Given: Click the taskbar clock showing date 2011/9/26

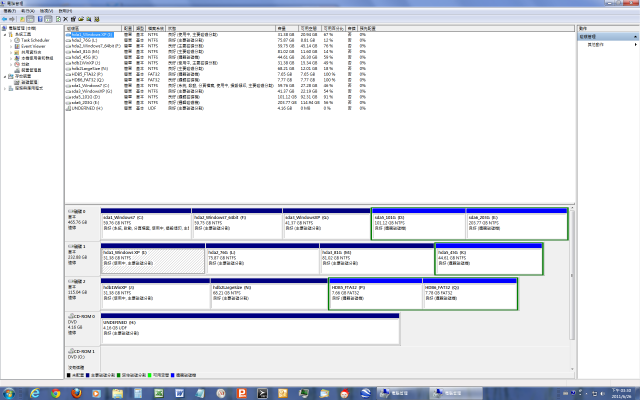Looking at the screenshot, I should pos(622,393).
